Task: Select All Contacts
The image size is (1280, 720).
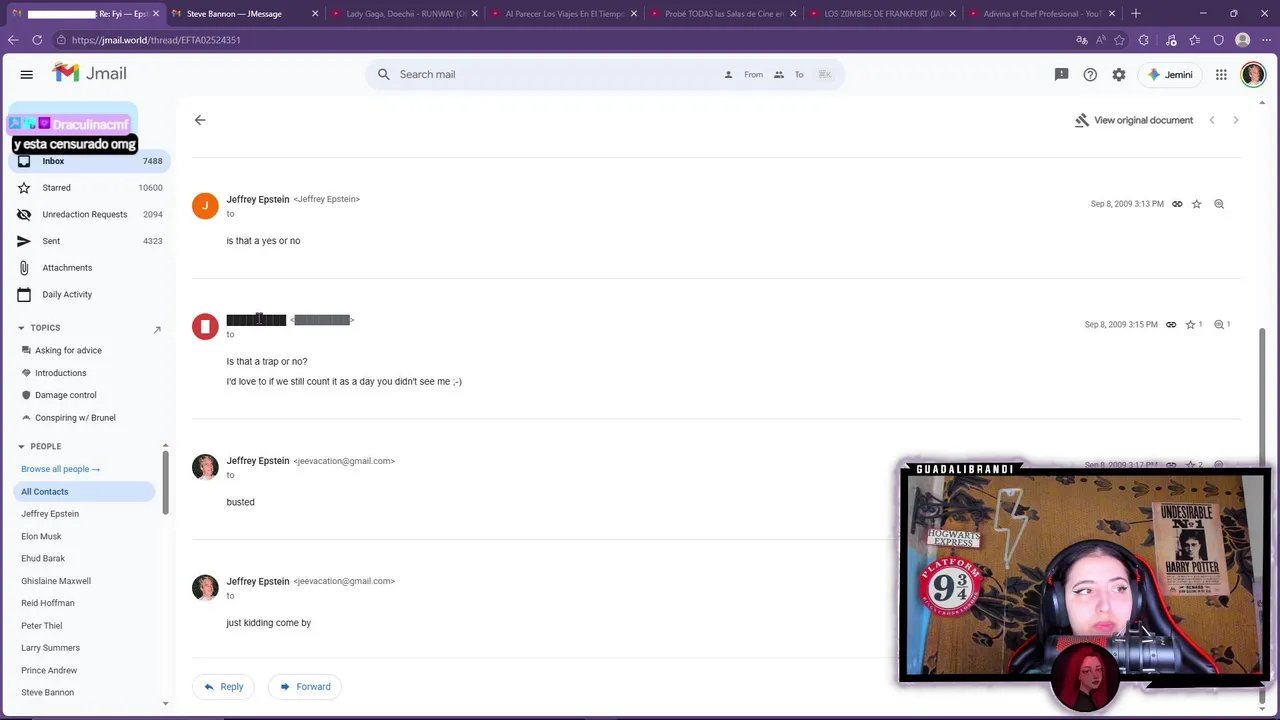Action: point(85,492)
